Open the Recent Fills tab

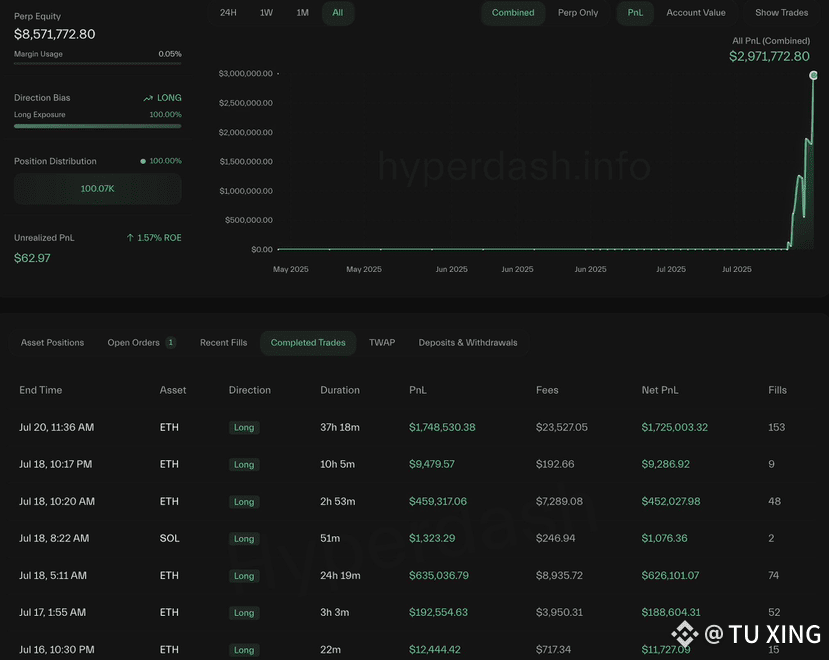tap(224, 343)
